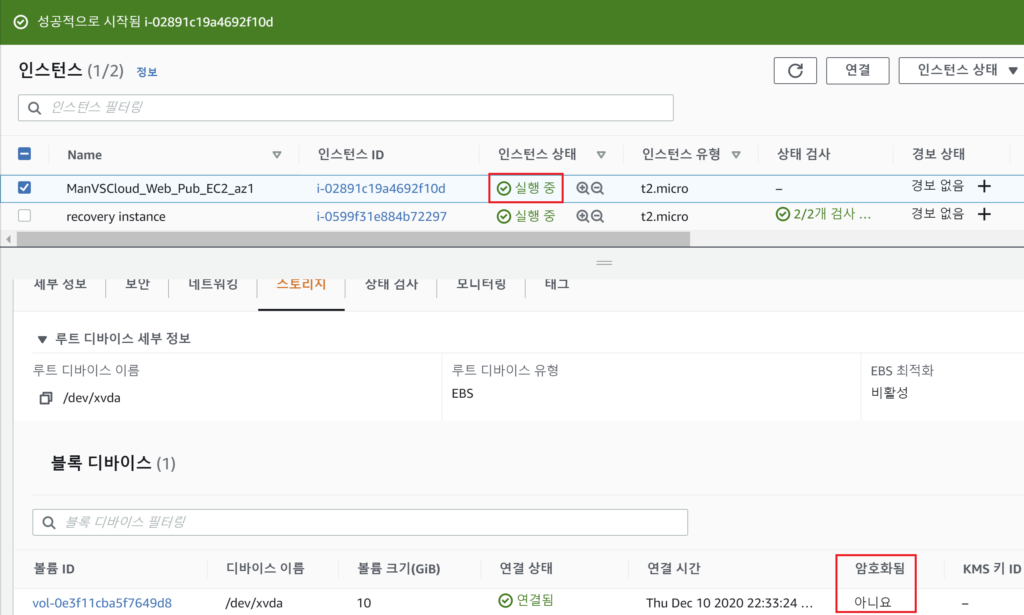1024x615 pixels.
Task: Copy the /dev/xvda root device name
Action: point(45,398)
